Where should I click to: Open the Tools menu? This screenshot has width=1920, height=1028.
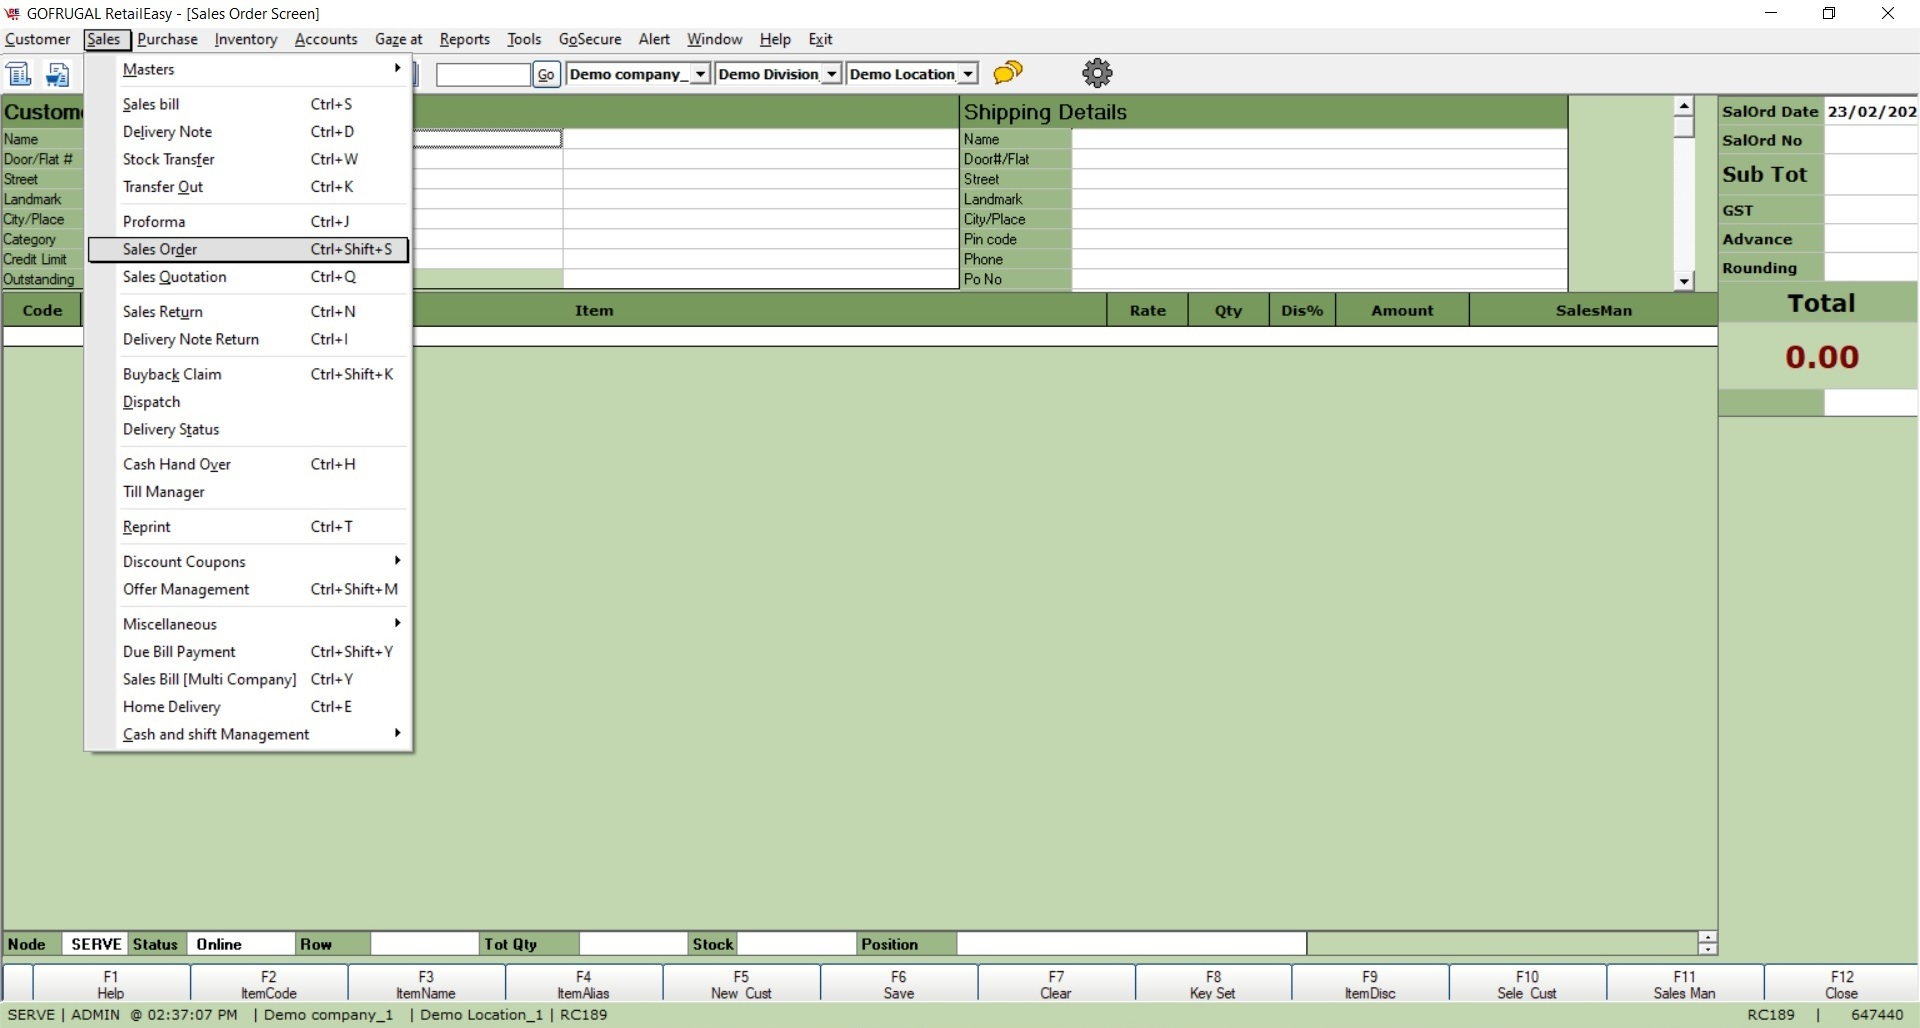point(524,39)
